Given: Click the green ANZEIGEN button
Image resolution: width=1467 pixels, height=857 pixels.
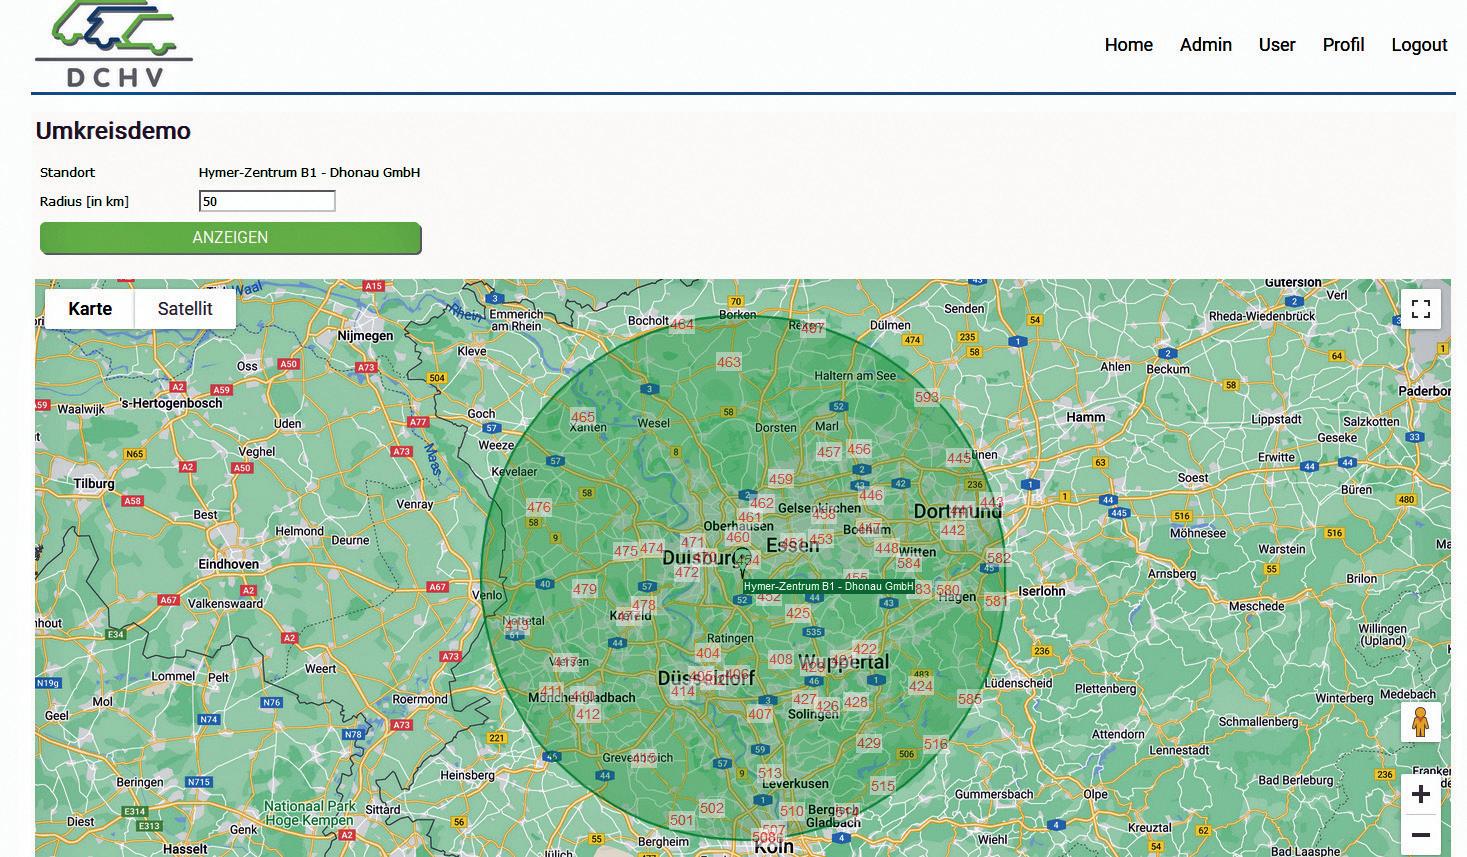Looking at the screenshot, I should pos(230,238).
